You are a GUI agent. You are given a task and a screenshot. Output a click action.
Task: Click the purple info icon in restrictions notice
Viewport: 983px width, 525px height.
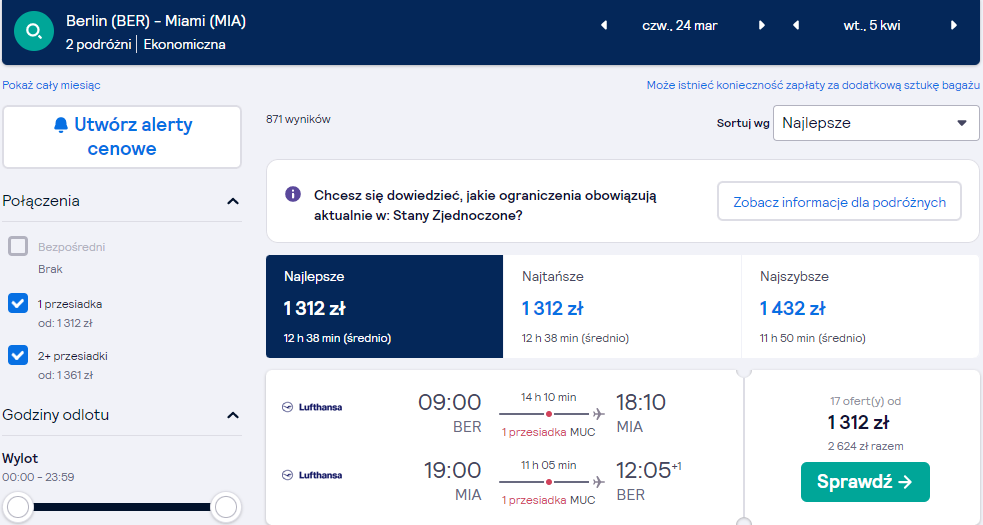coord(293,194)
